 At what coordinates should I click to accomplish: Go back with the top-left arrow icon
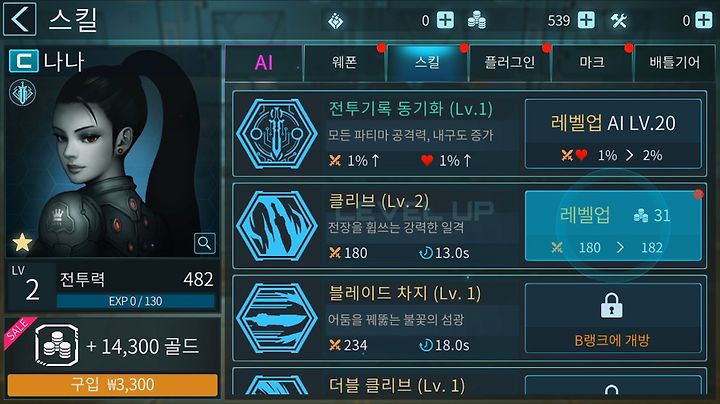pyautogui.click(x=19, y=19)
